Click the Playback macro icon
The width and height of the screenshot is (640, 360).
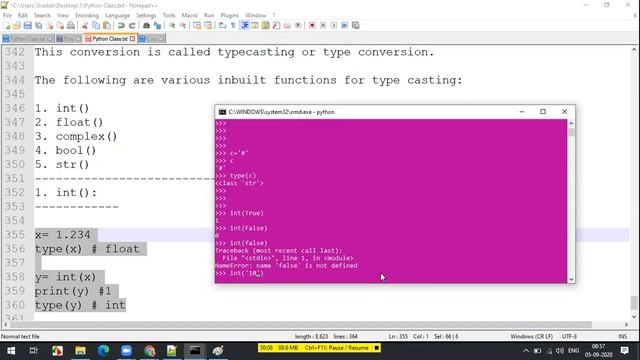[x=334, y=26]
